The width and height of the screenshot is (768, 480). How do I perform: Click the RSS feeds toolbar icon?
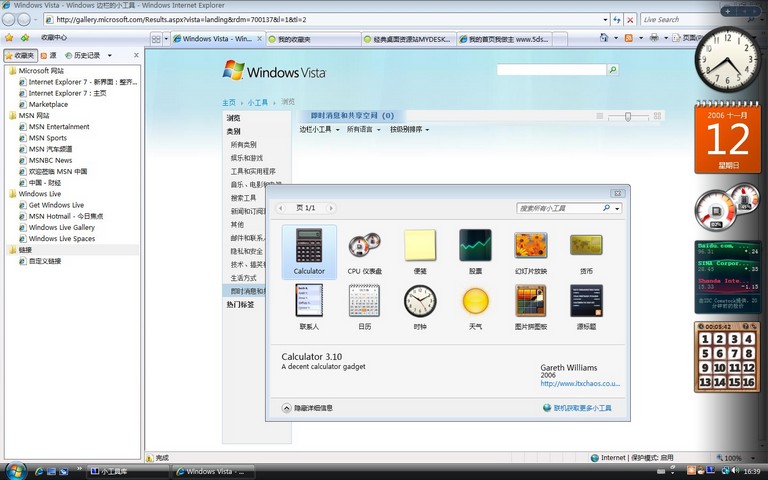pos(629,38)
